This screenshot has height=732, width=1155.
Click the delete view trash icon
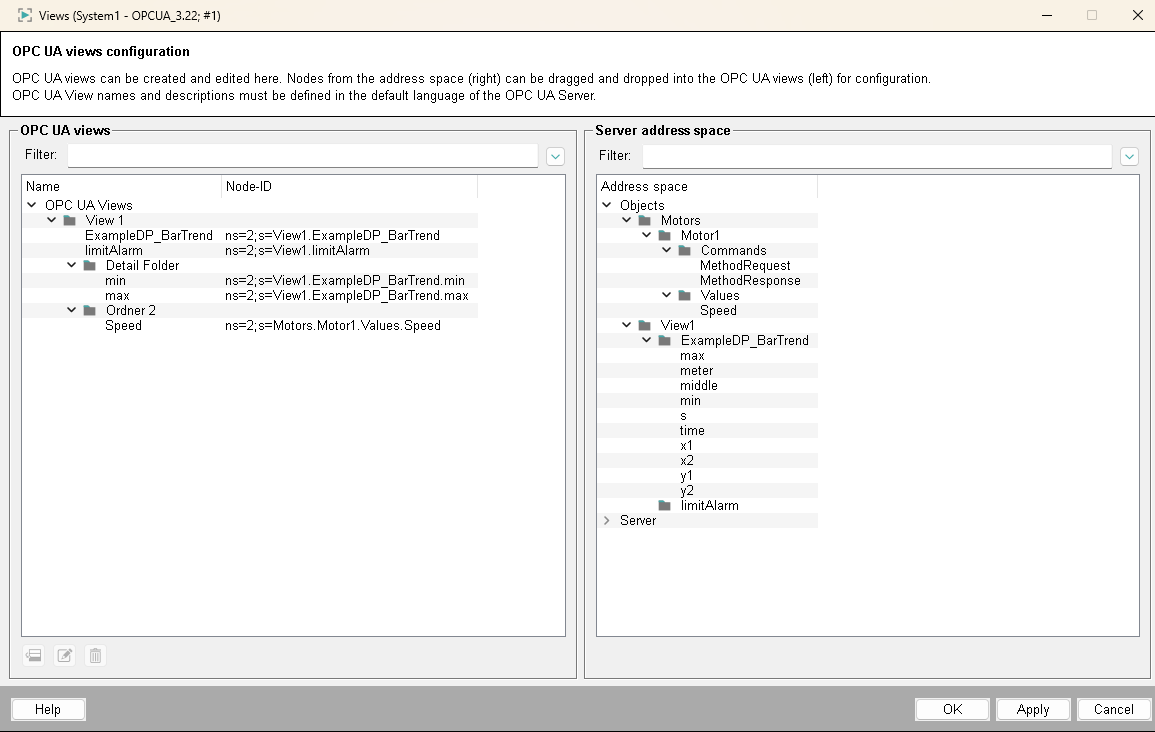pos(95,655)
